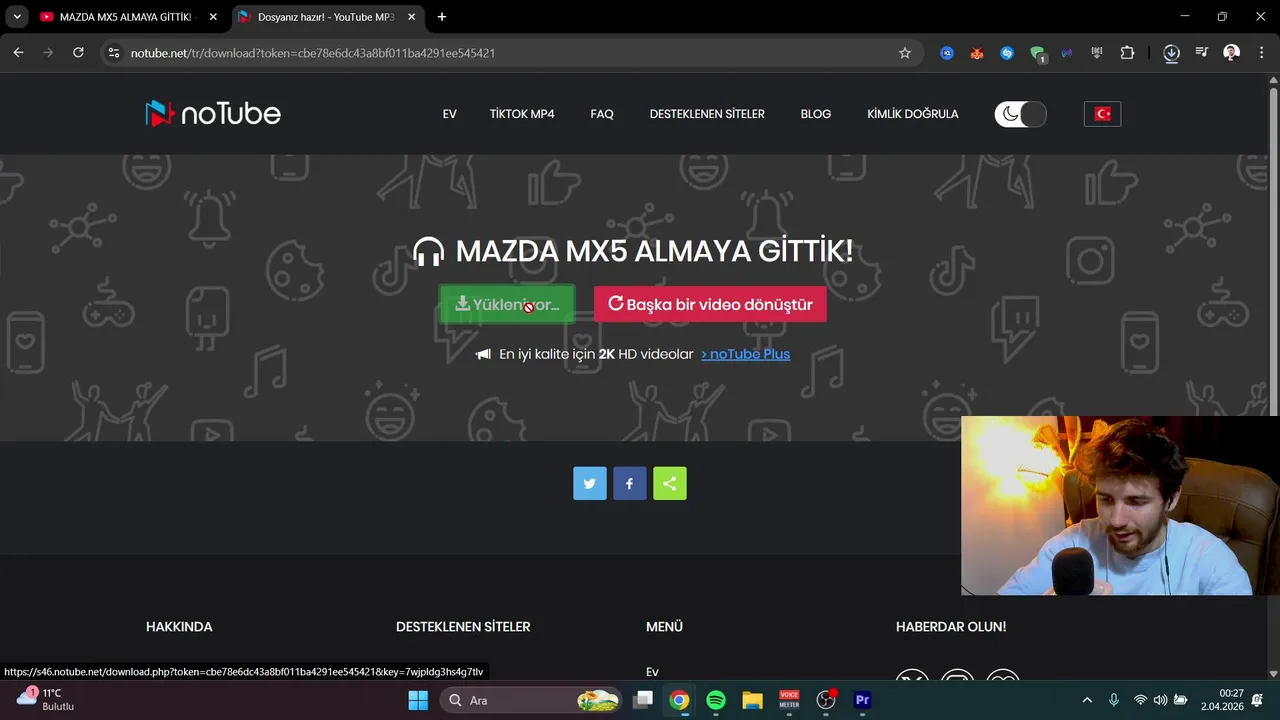Open the Chrome profile avatar

1232,53
